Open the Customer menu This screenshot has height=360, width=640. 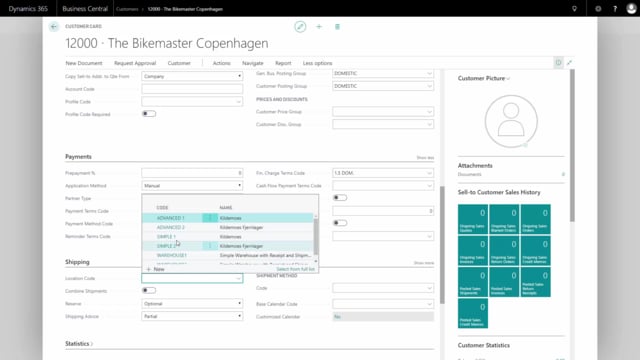point(179,63)
